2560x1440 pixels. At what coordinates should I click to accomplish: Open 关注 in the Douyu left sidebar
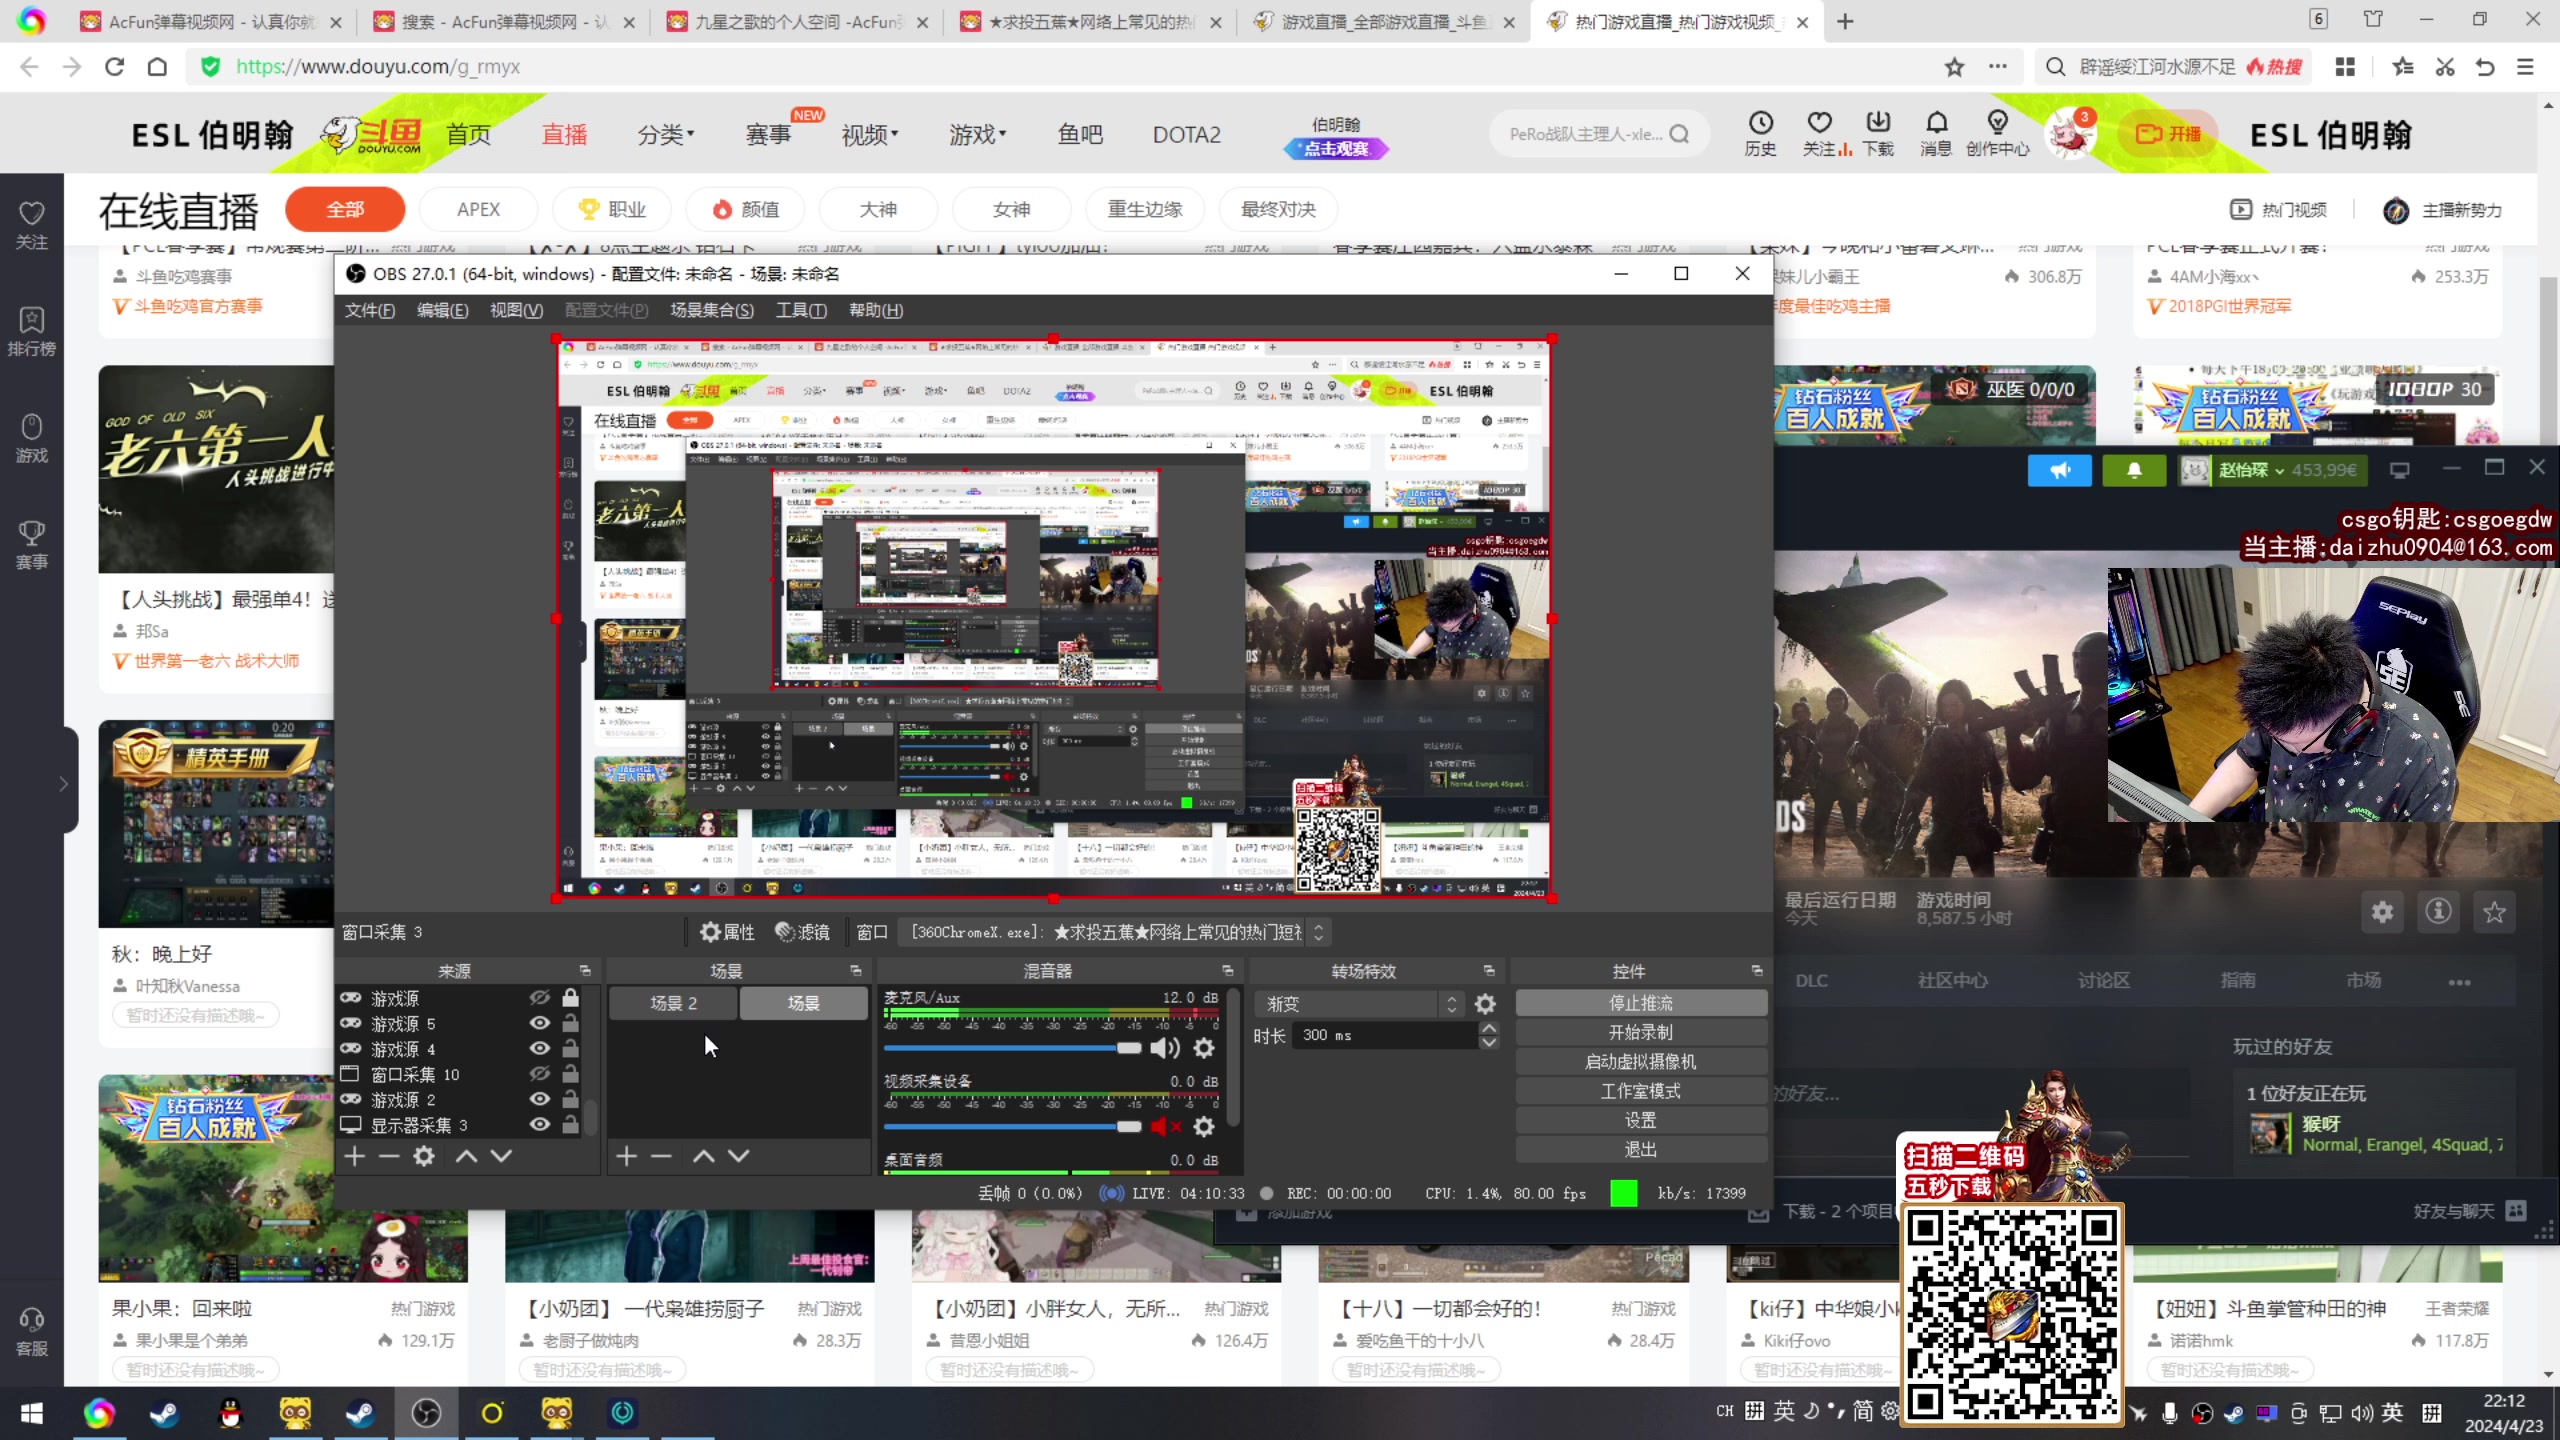(x=32, y=225)
